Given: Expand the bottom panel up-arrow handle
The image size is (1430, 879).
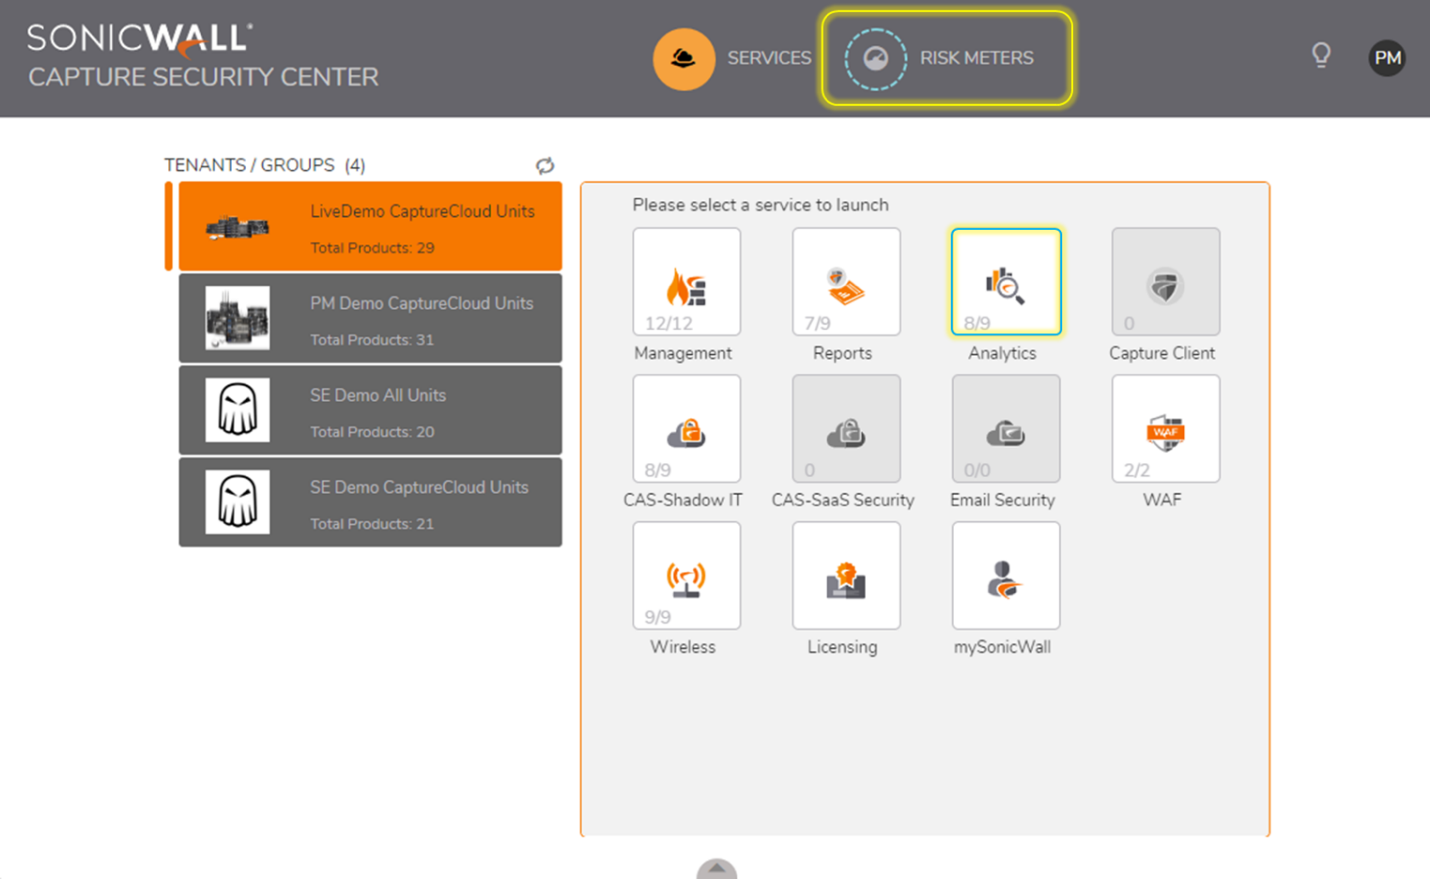Looking at the screenshot, I should click(717, 868).
